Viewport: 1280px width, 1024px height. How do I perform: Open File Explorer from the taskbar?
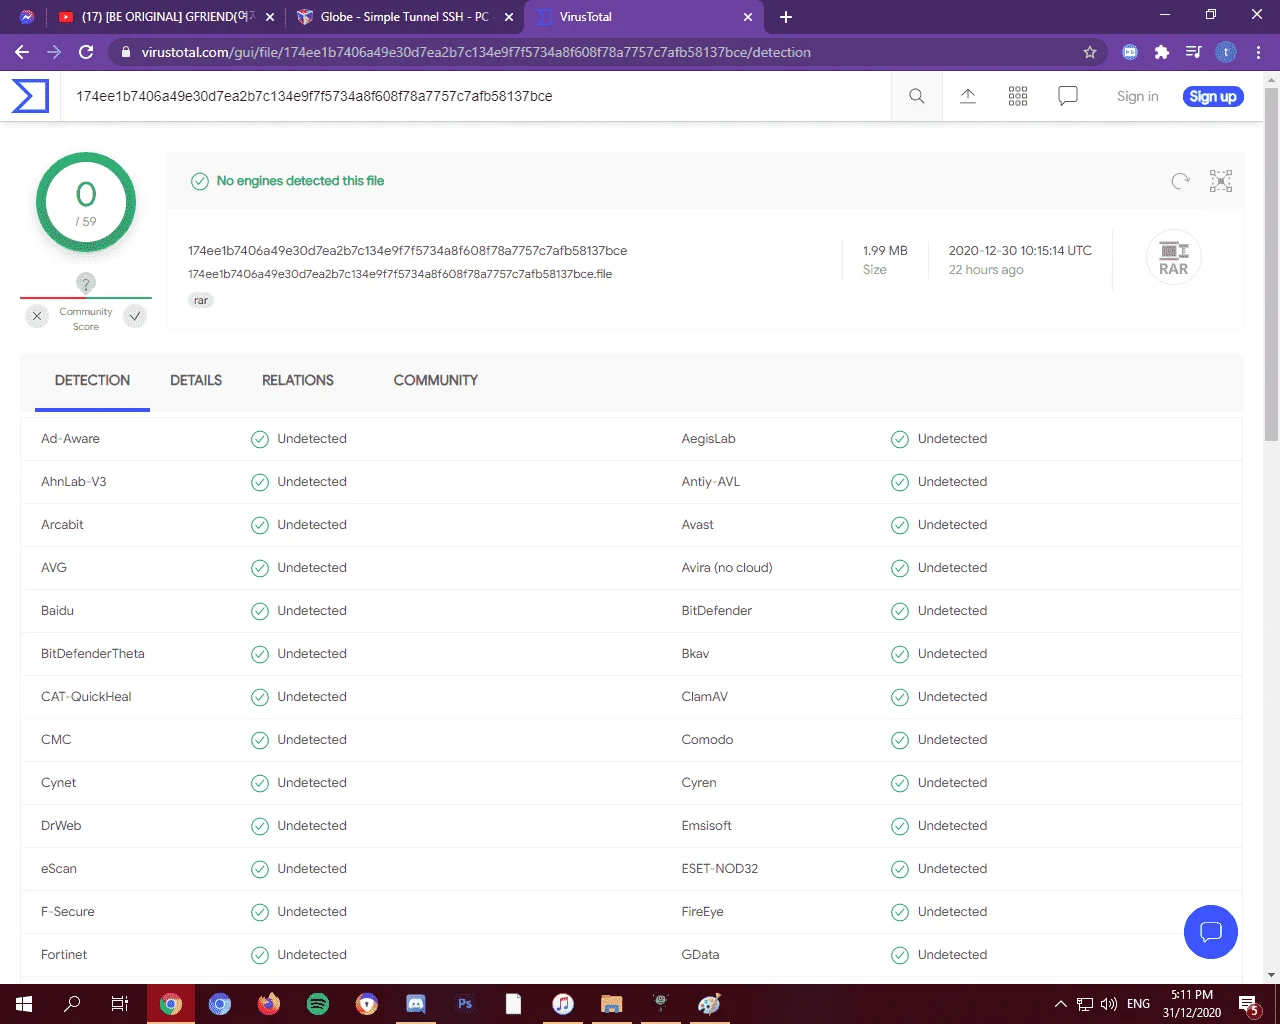tap(612, 1004)
